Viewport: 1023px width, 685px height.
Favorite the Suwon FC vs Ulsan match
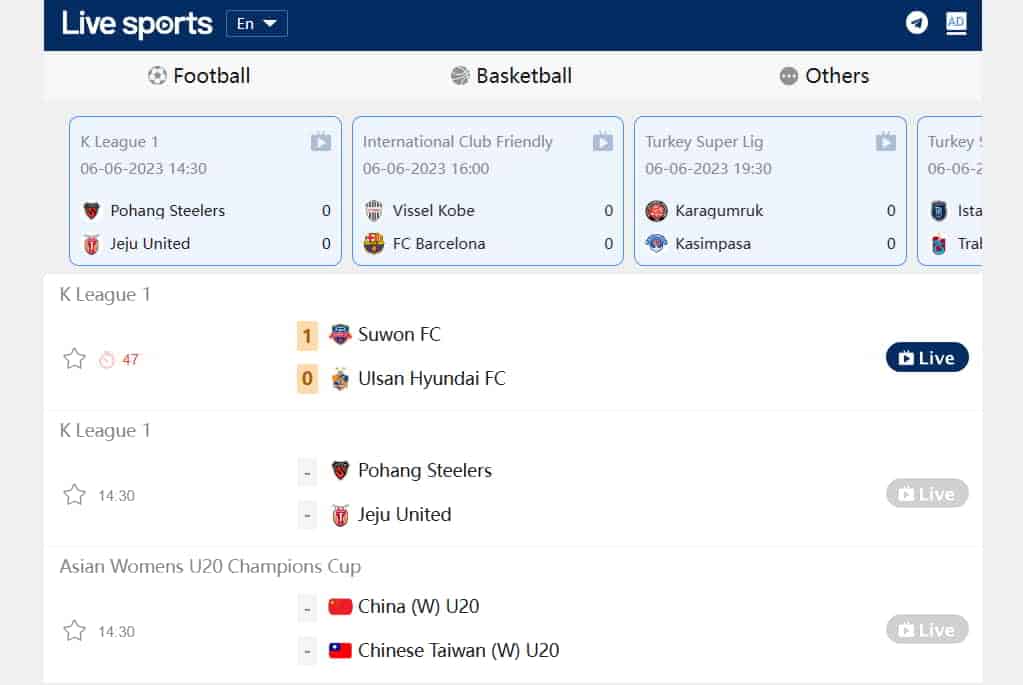74,359
